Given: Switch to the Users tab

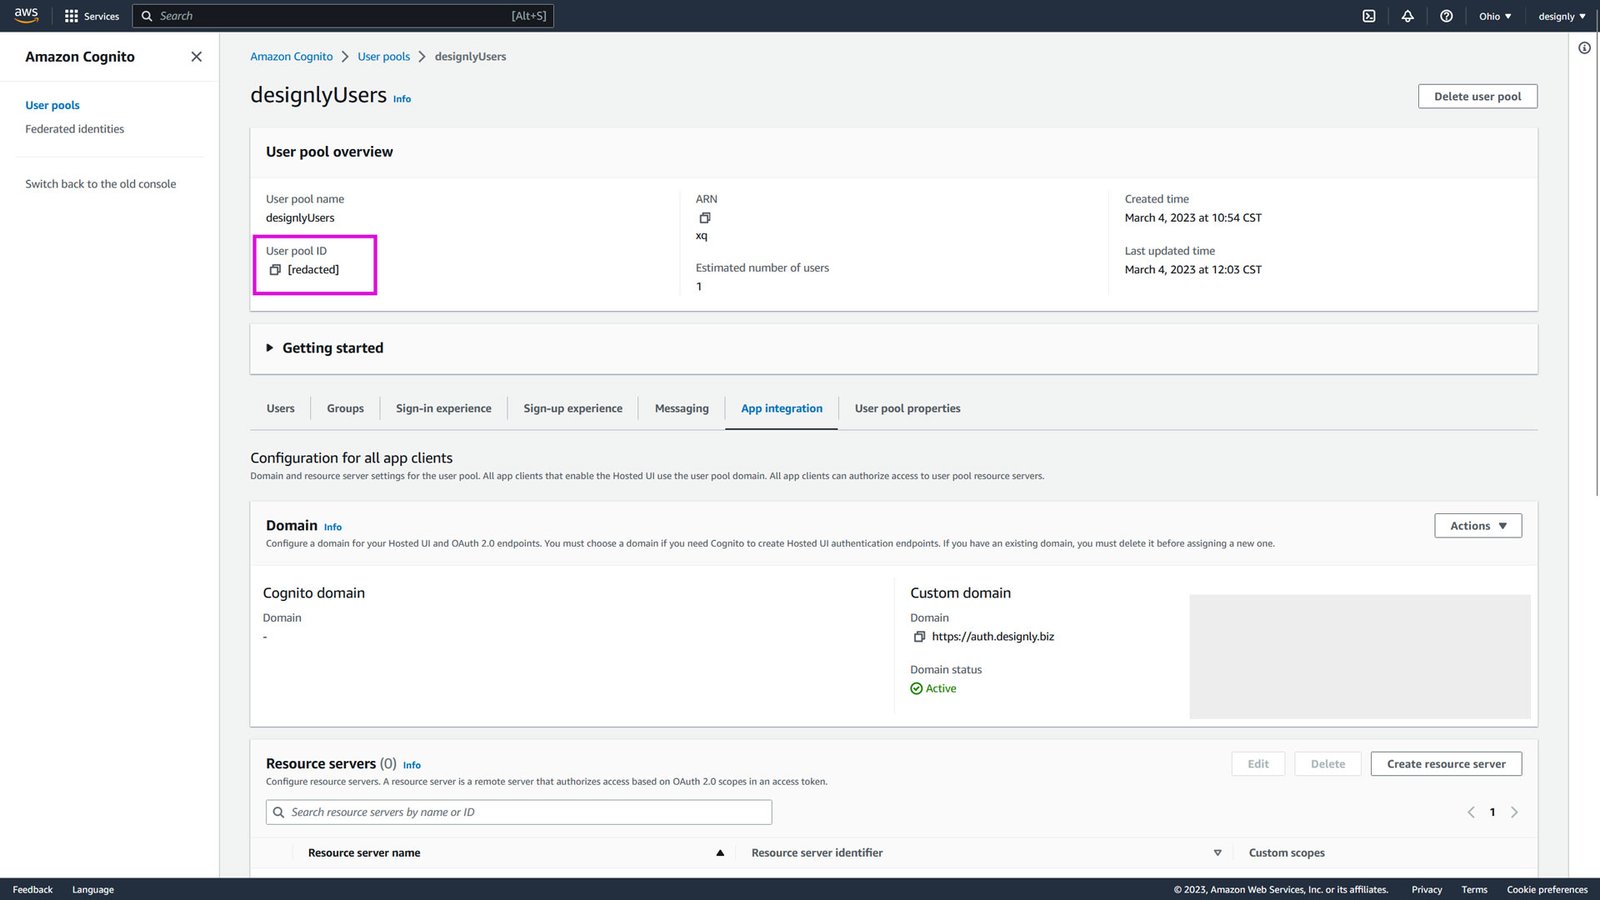Looking at the screenshot, I should click(280, 408).
